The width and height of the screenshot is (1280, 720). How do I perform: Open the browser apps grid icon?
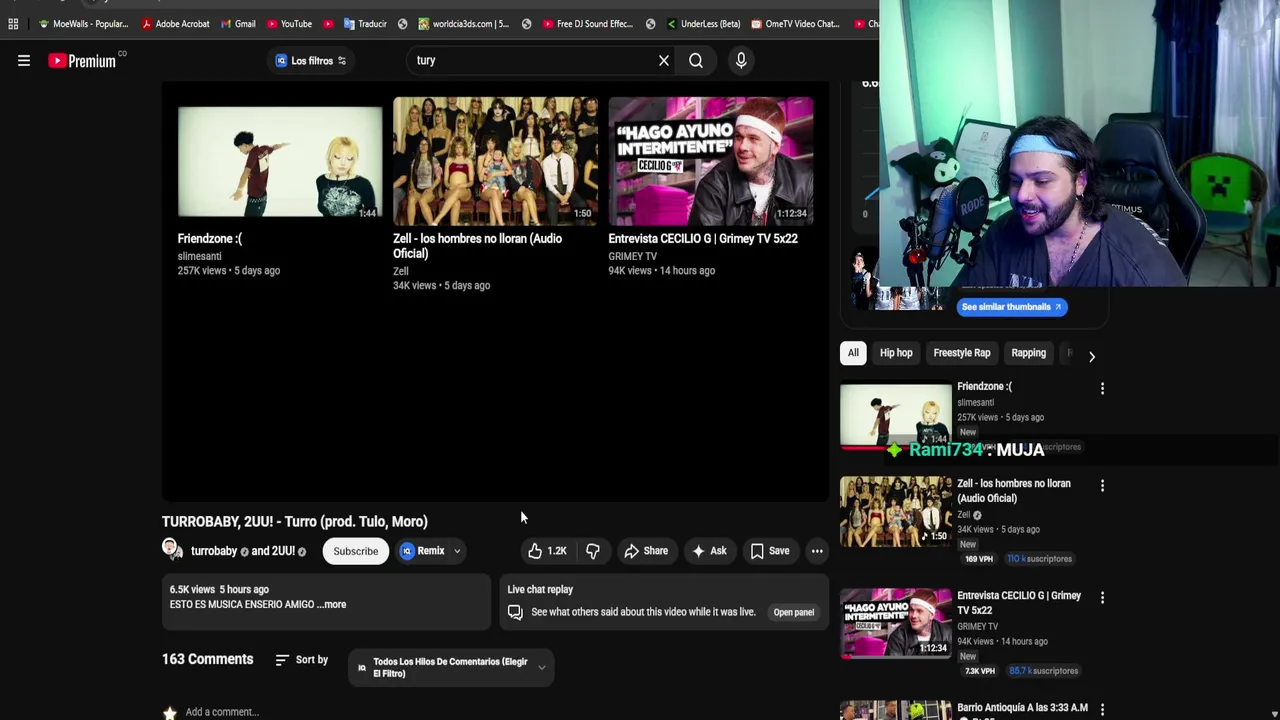[x=13, y=24]
